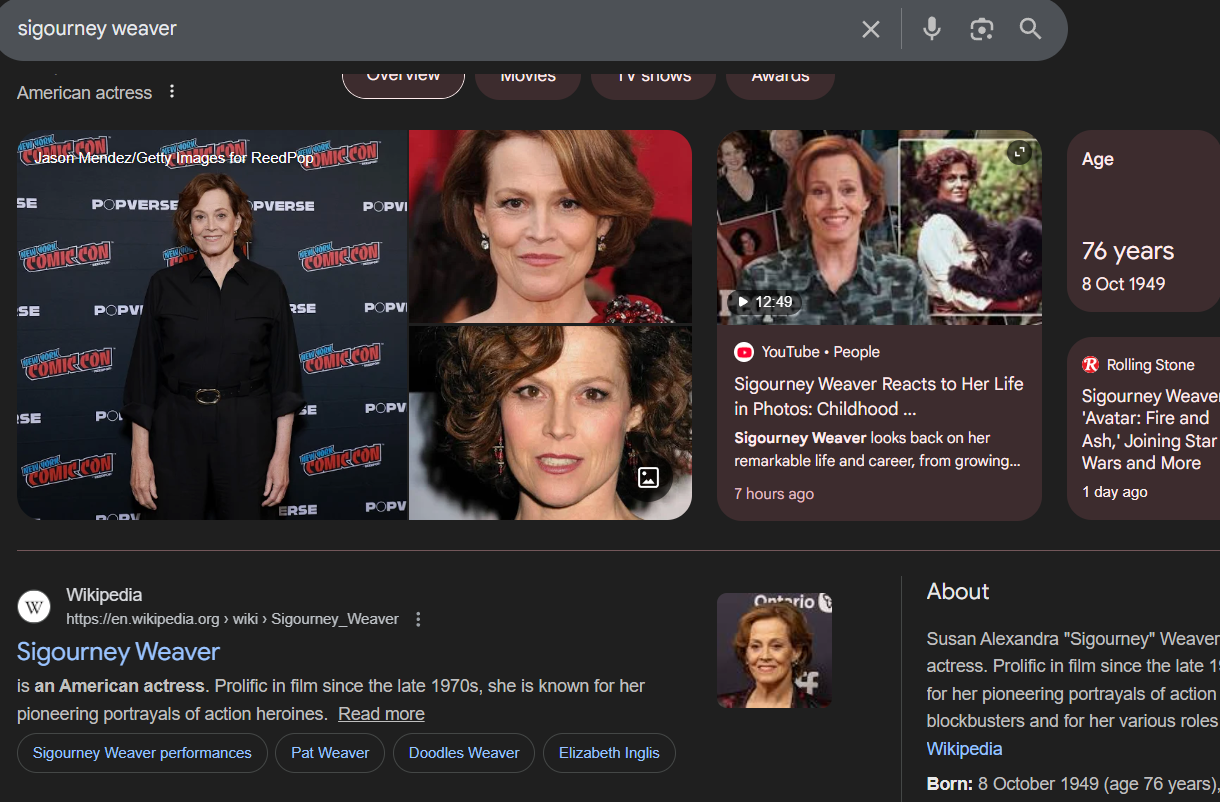Open the Wikipedia result options menu

418,619
